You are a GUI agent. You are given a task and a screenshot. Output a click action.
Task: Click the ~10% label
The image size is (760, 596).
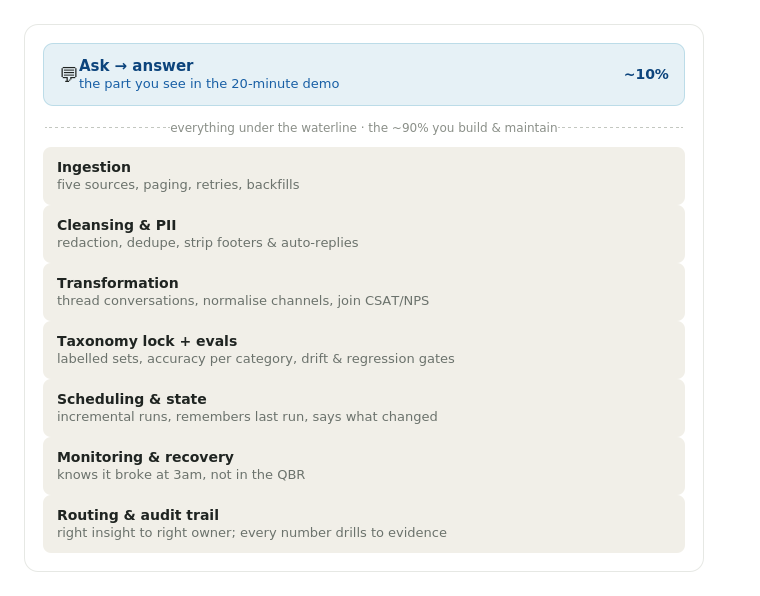pos(646,74)
